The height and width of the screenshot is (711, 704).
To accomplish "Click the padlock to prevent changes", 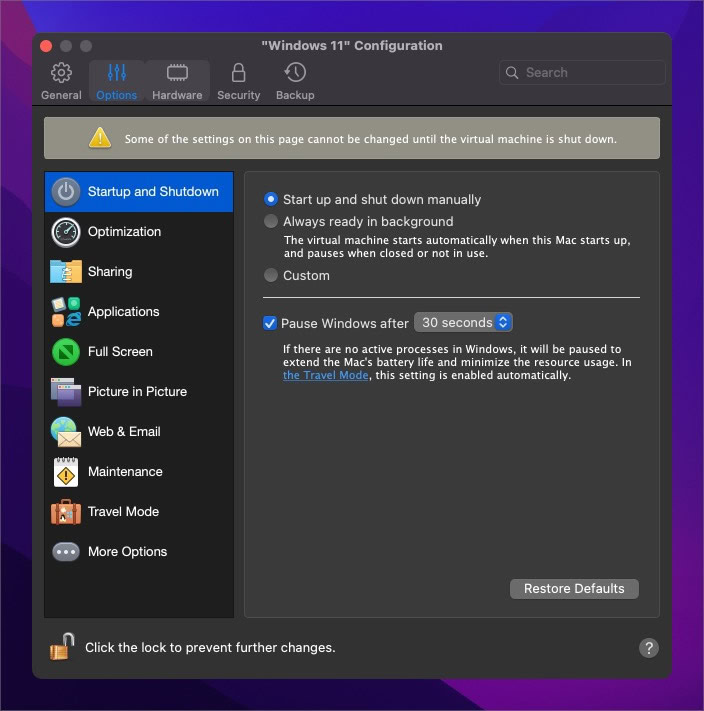I will tap(62, 647).
